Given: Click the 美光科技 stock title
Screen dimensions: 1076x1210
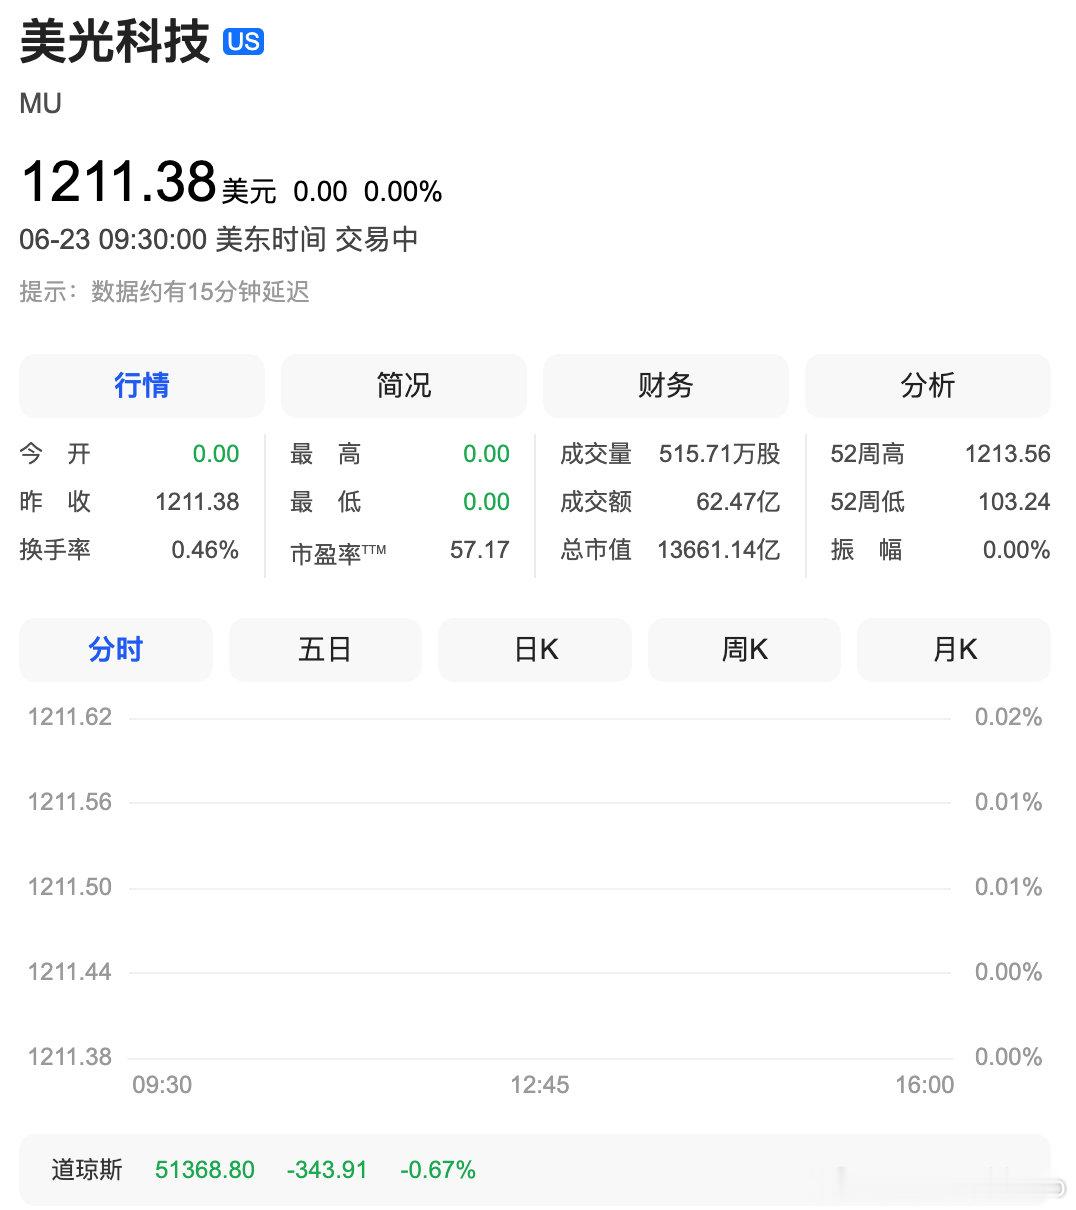Looking at the screenshot, I should click(115, 42).
